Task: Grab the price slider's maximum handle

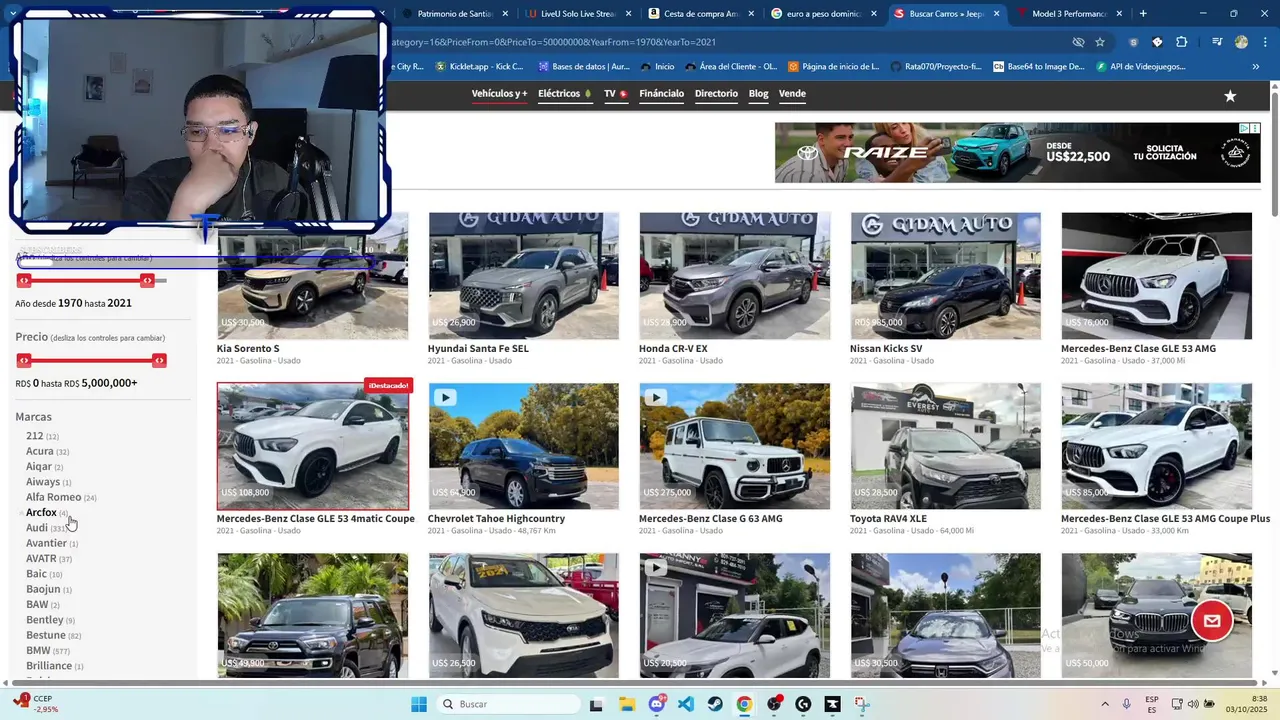Action: [159, 360]
